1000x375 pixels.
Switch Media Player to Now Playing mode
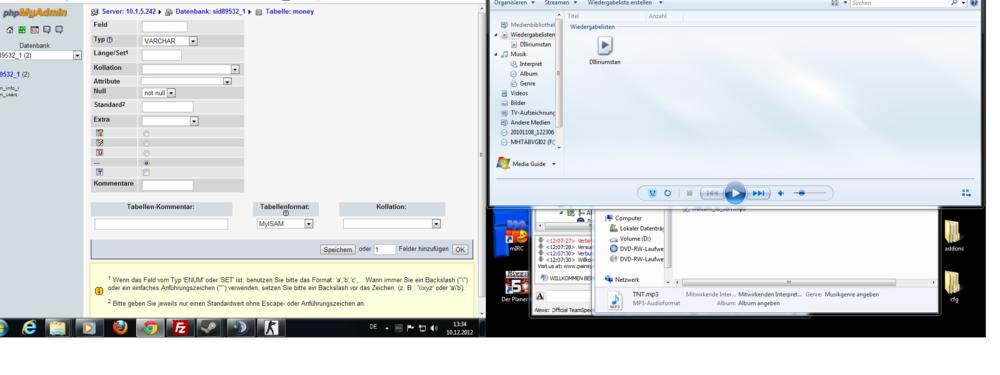[x=966, y=193]
